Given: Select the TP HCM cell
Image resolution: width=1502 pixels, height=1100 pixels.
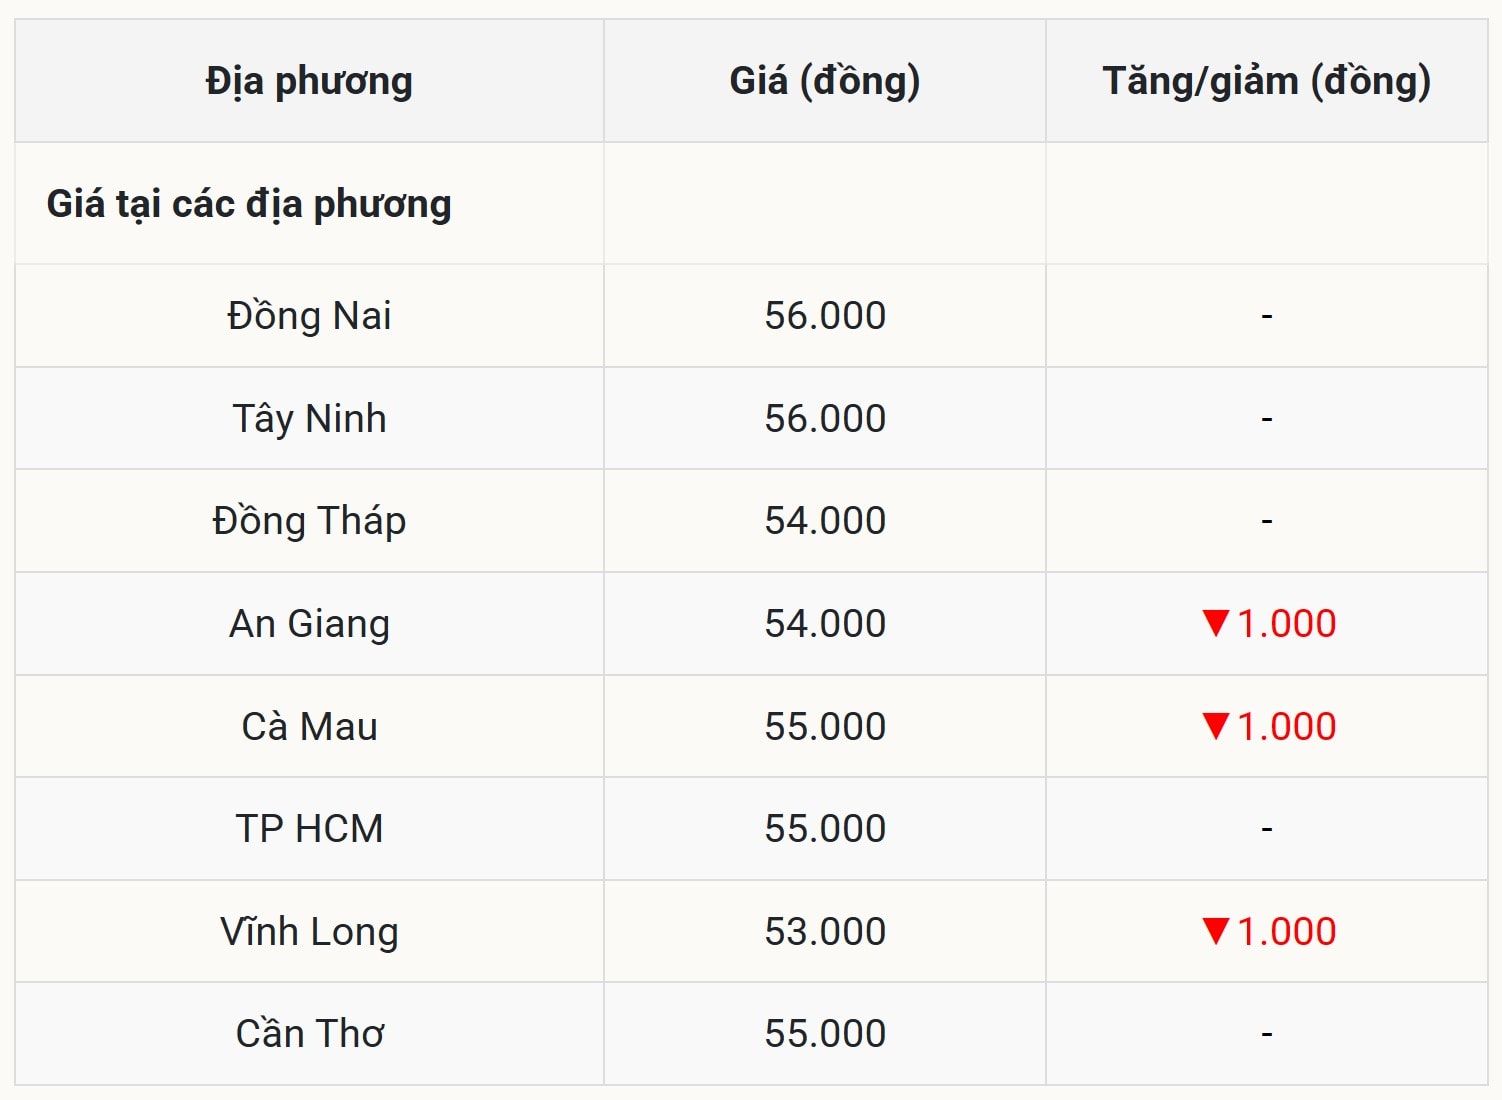Looking at the screenshot, I should 309,829.
